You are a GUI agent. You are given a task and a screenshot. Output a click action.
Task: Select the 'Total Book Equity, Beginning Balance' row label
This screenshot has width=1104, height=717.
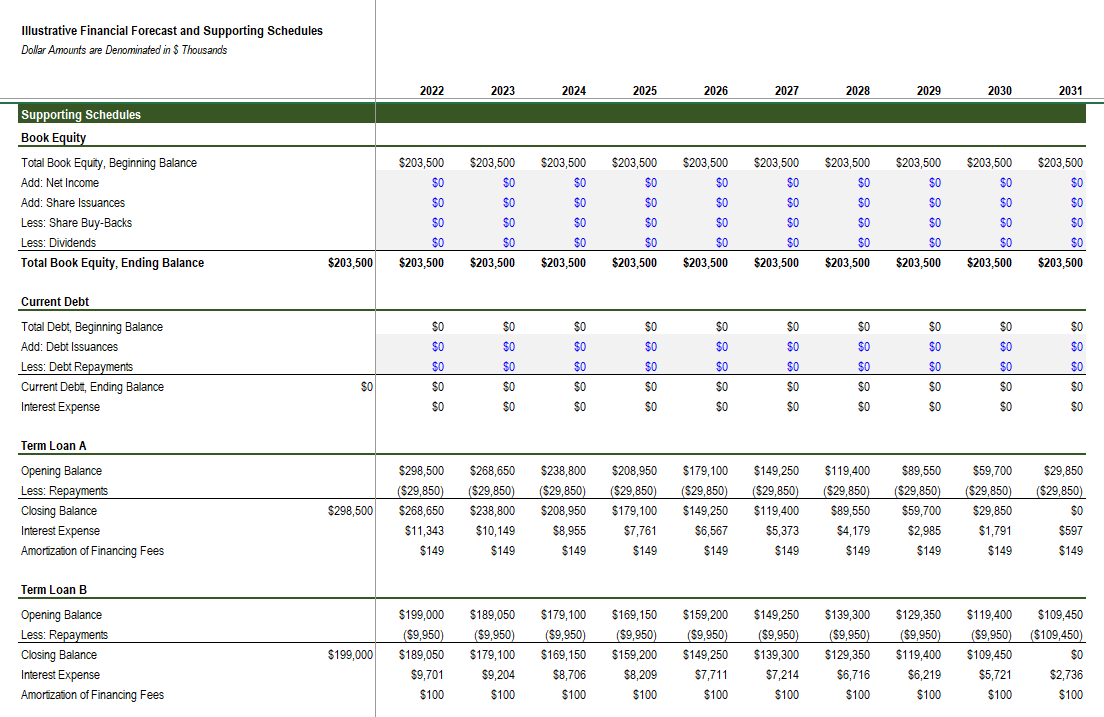[x=108, y=163]
